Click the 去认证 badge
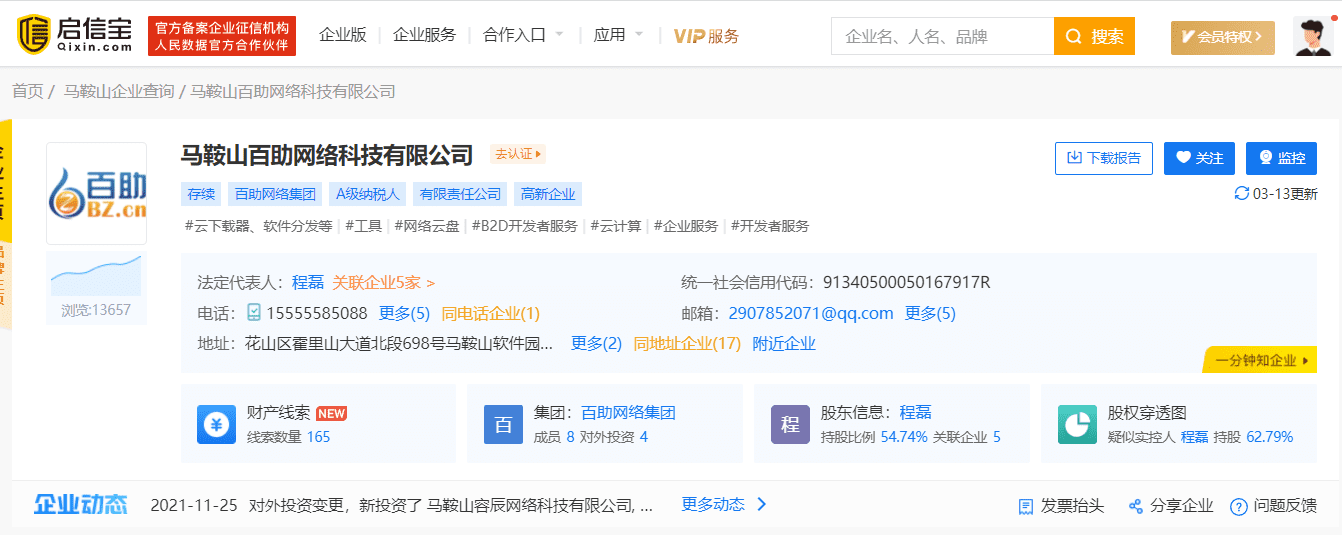This screenshot has width=1342, height=535. click(517, 154)
